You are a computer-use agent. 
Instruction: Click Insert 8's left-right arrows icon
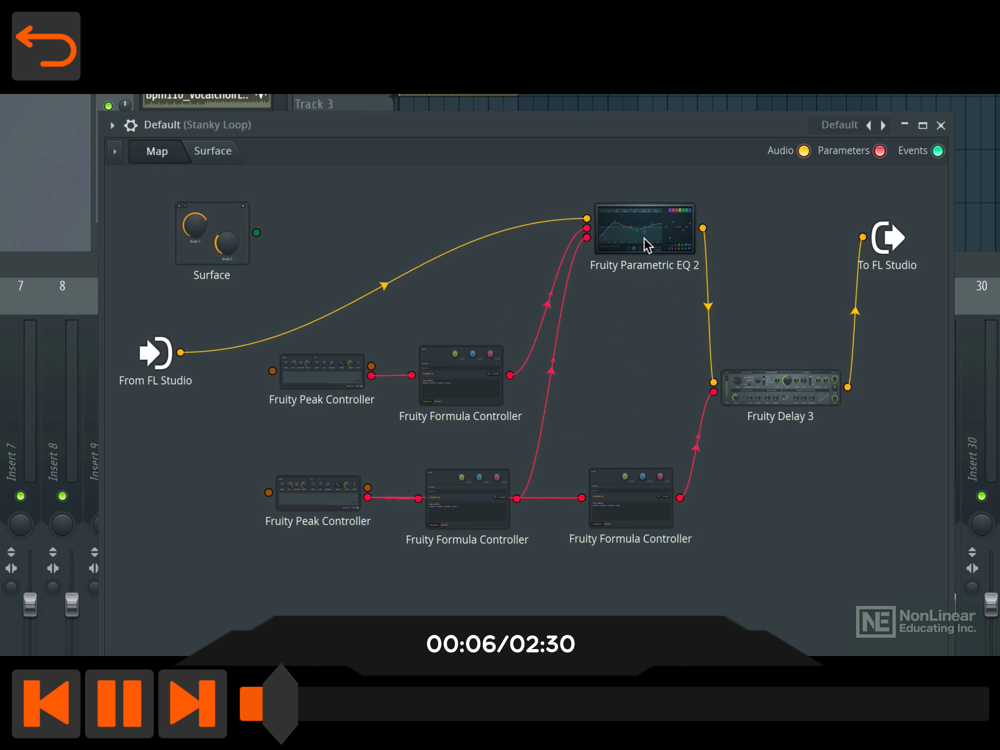click(x=53, y=568)
